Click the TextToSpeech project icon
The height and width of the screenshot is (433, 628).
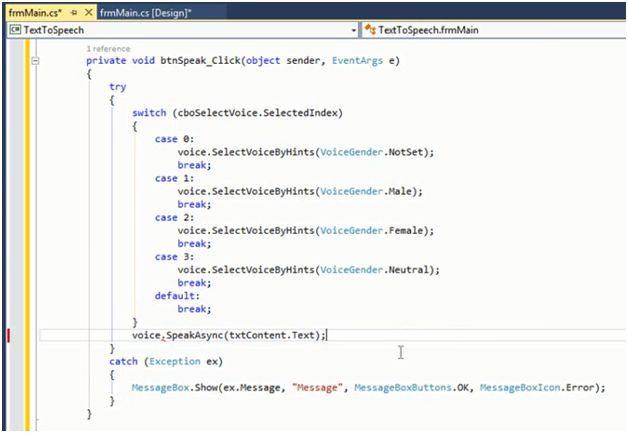pos(15,30)
